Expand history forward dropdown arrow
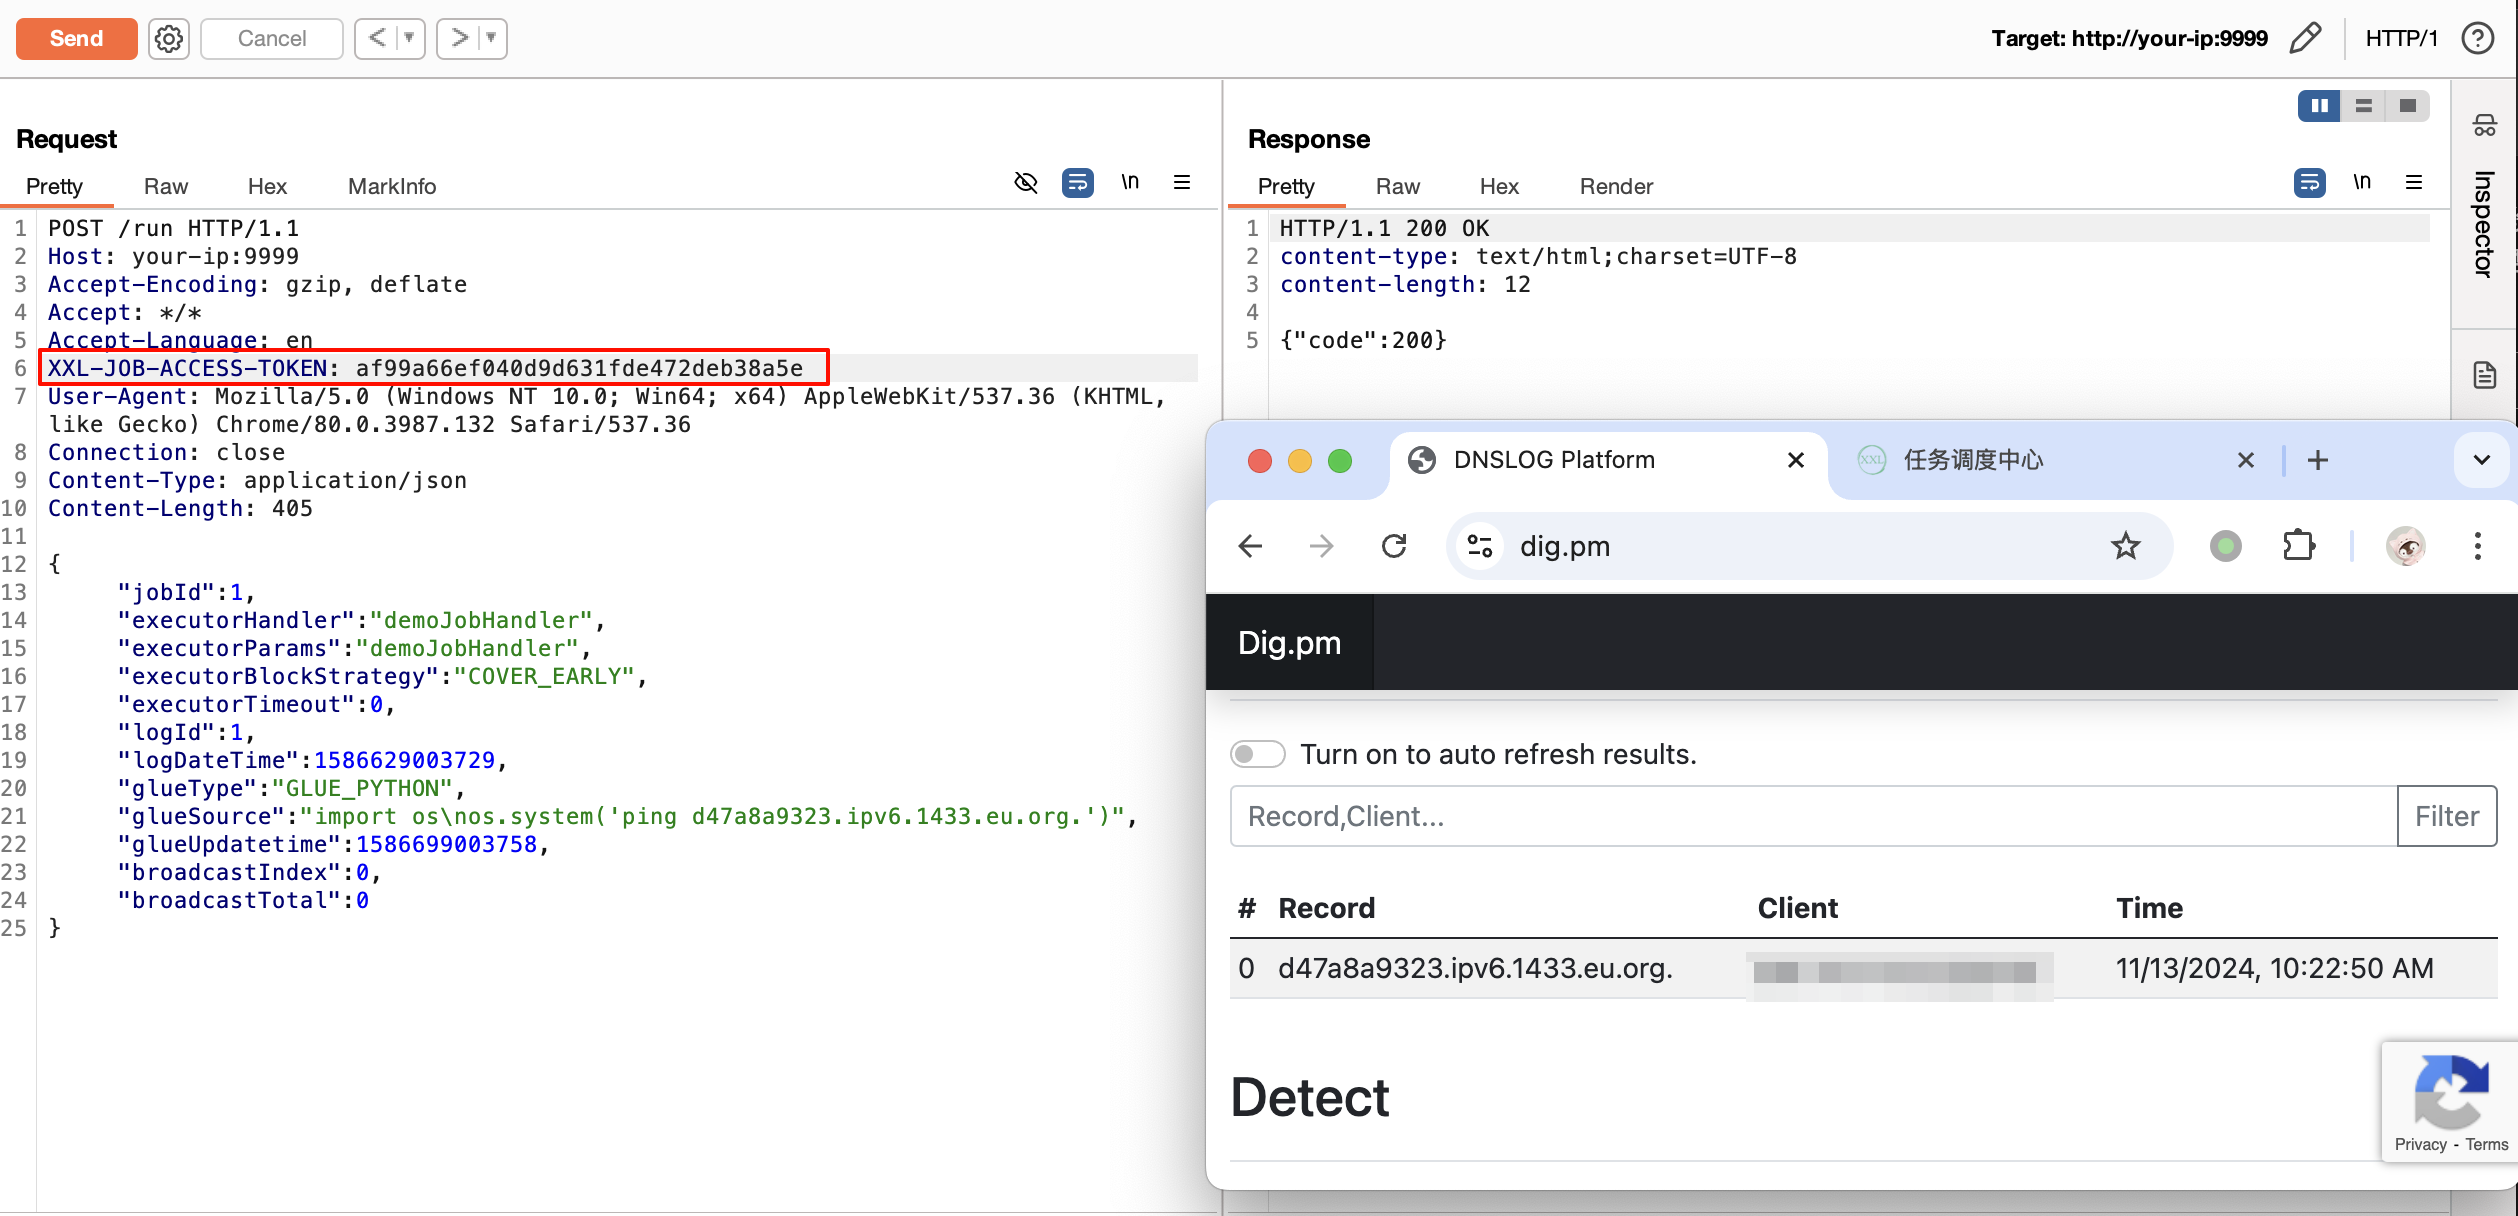The image size is (2518, 1216). click(x=491, y=39)
